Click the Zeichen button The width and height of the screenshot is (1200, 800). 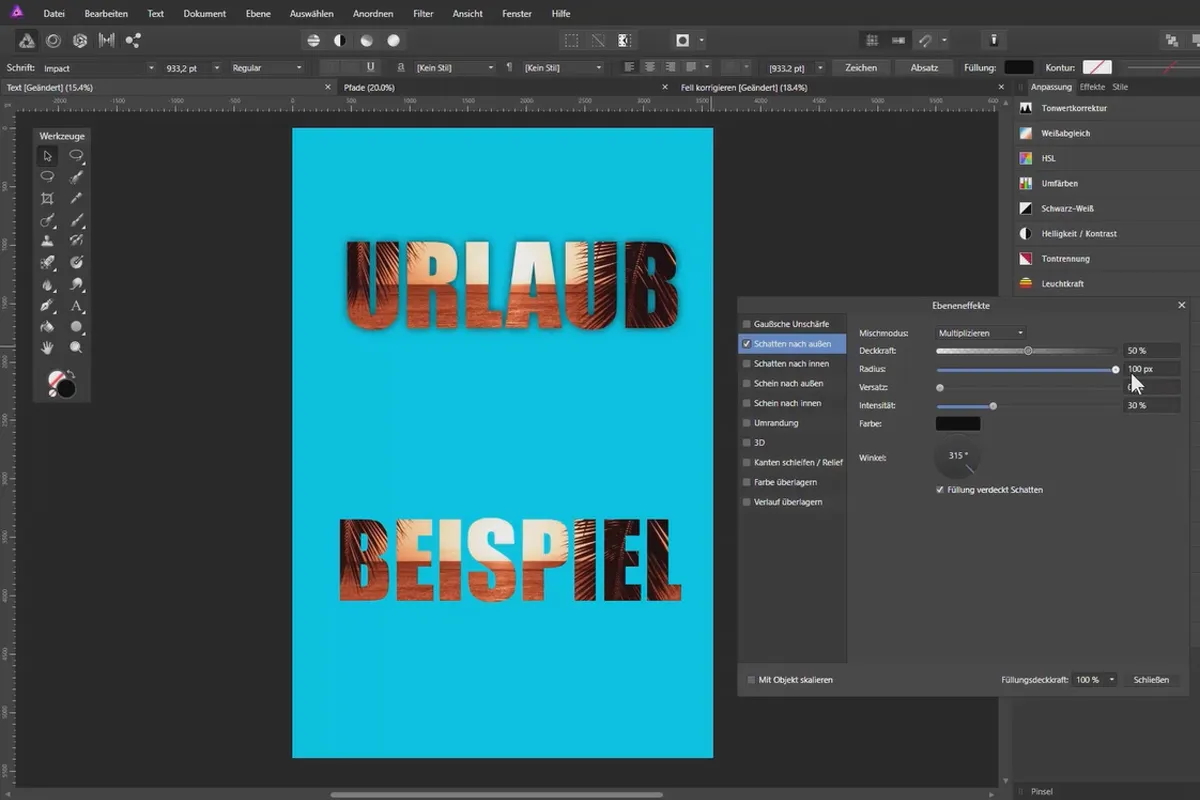[861, 68]
